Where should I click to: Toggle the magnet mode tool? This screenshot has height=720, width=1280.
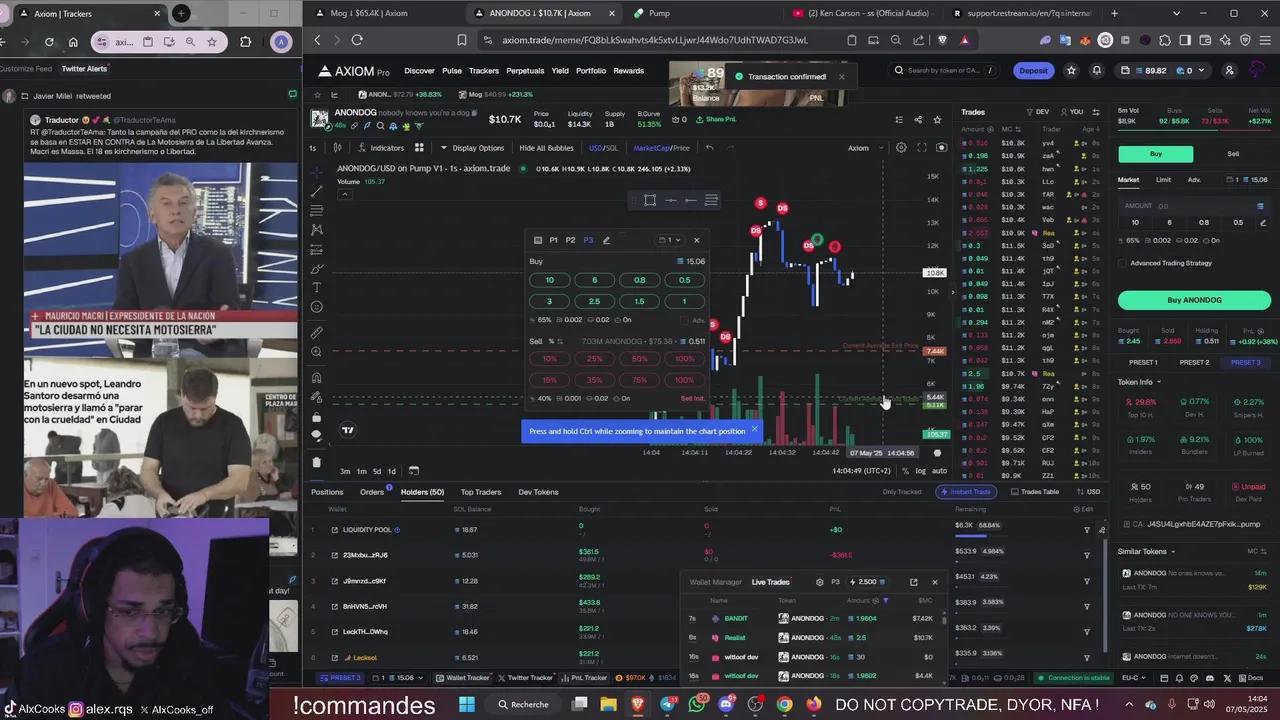317,378
